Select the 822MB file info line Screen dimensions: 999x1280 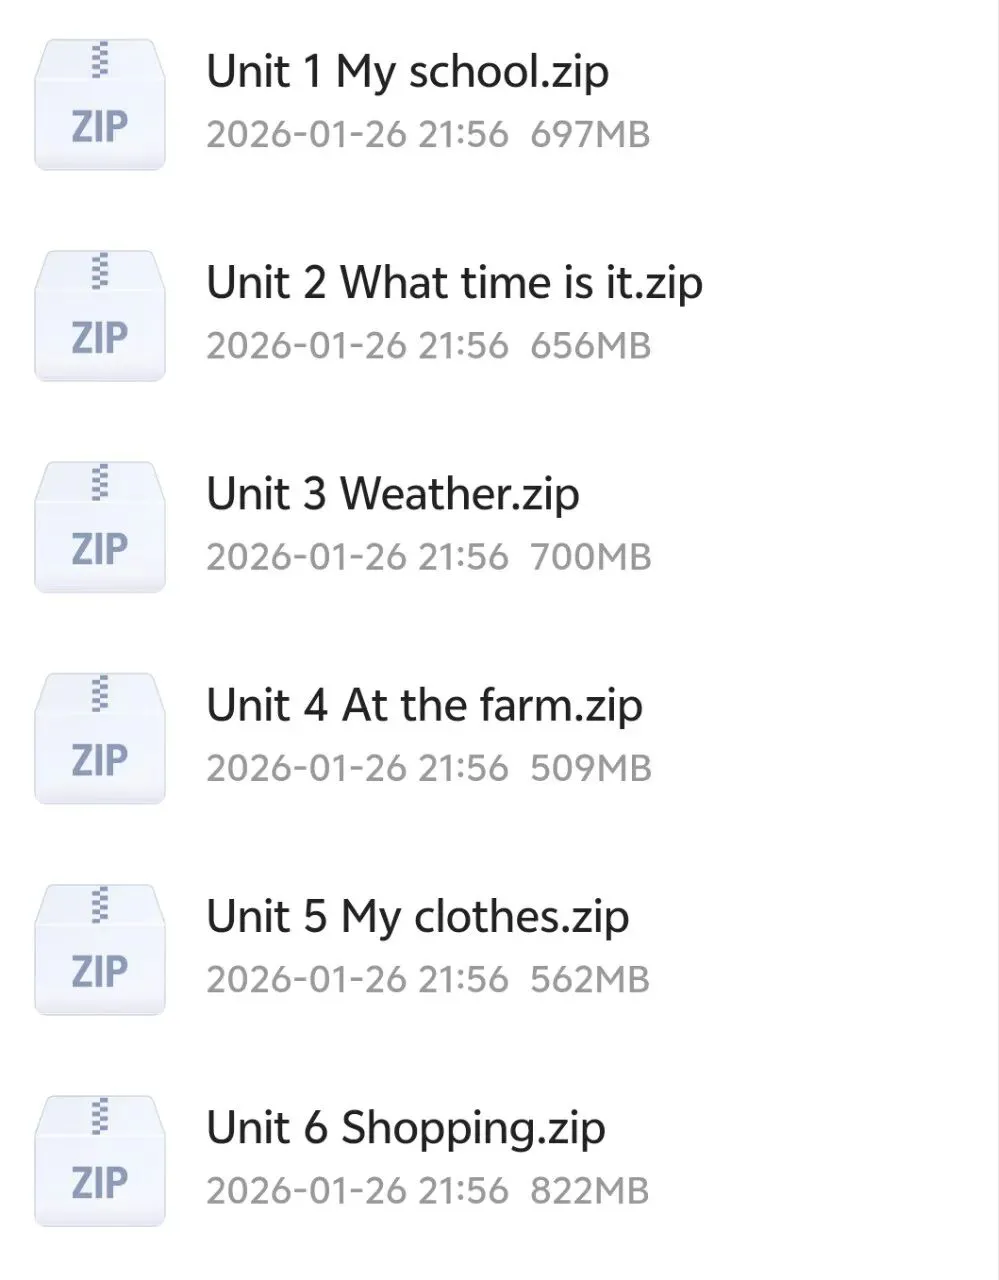click(x=428, y=1191)
